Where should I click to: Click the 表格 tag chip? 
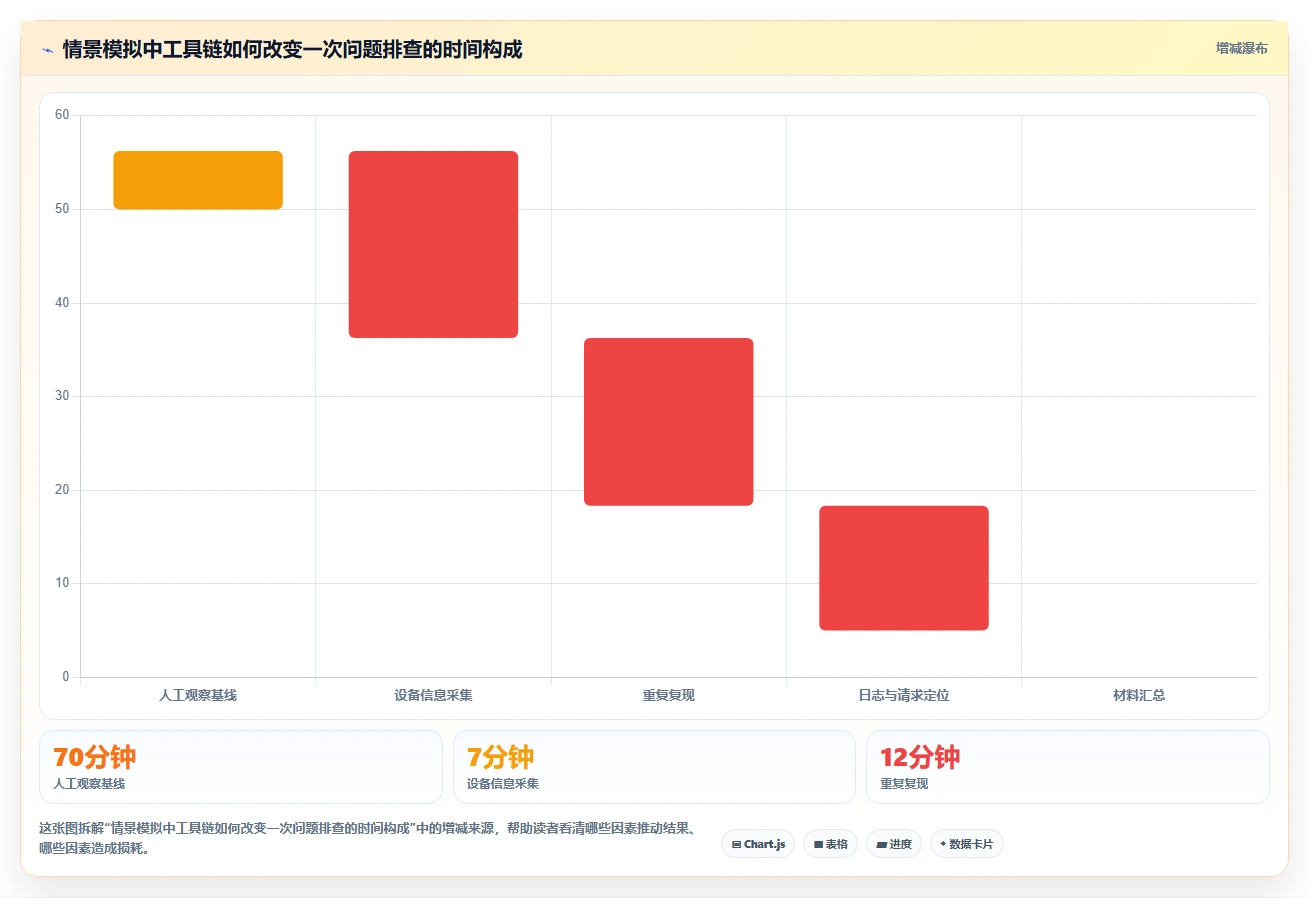[x=830, y=844]
